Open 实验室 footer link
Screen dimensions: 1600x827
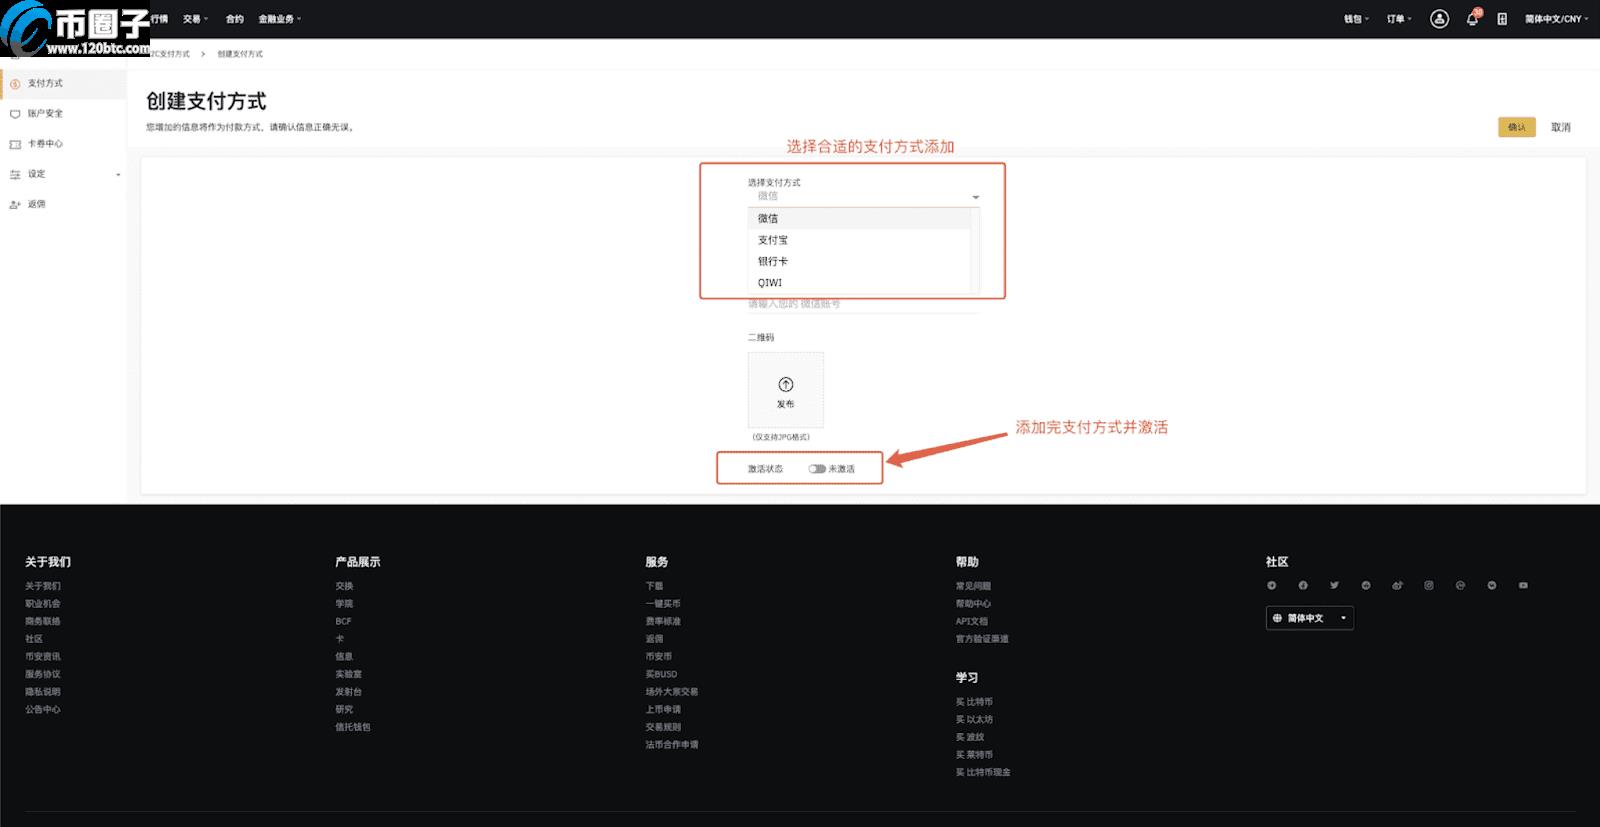[x=349, y=674]
